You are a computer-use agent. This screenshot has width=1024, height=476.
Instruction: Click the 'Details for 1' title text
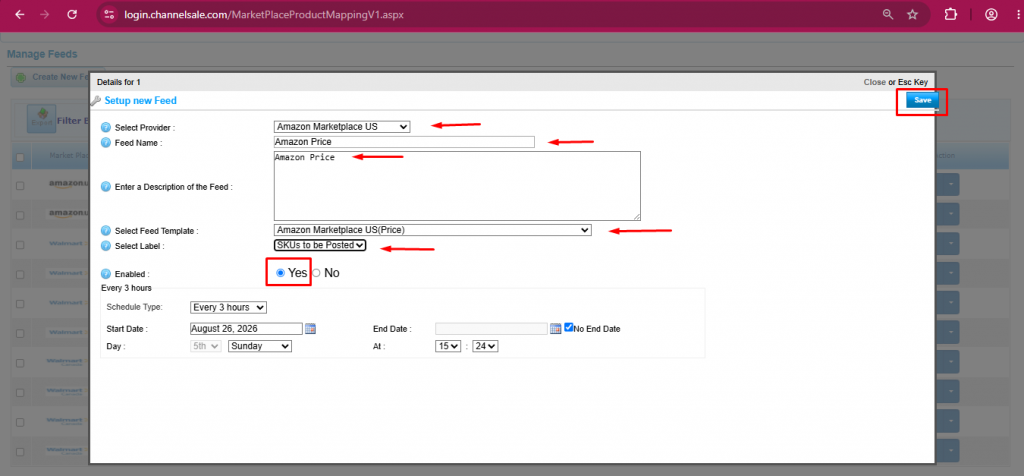[119, 82]
